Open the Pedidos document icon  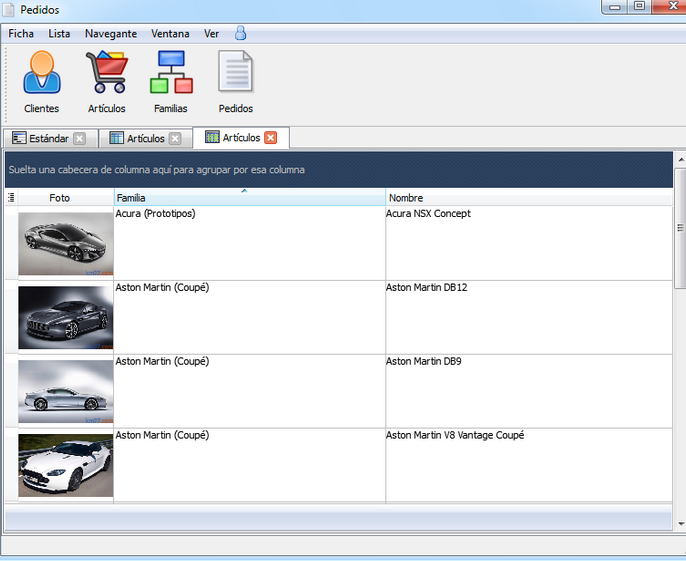pos(235,82)
